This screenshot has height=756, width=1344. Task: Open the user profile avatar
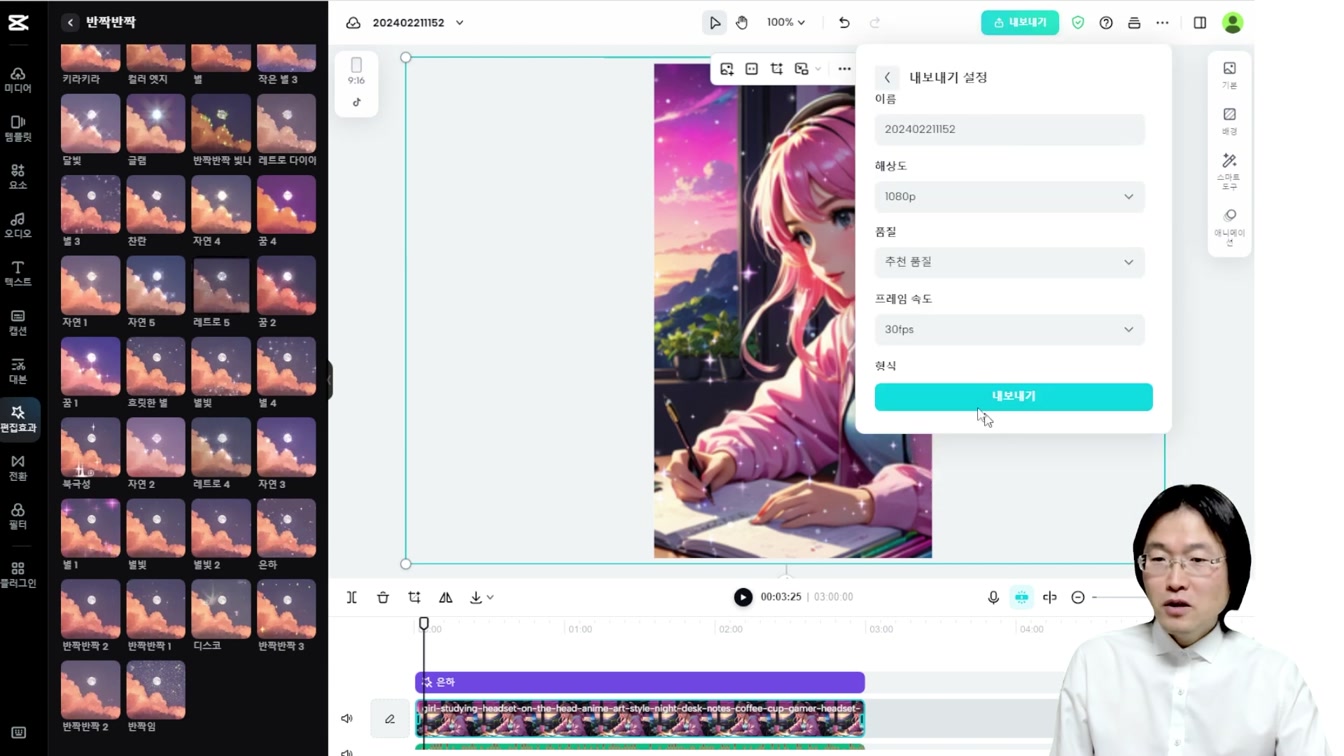(x=1233, y=22)
